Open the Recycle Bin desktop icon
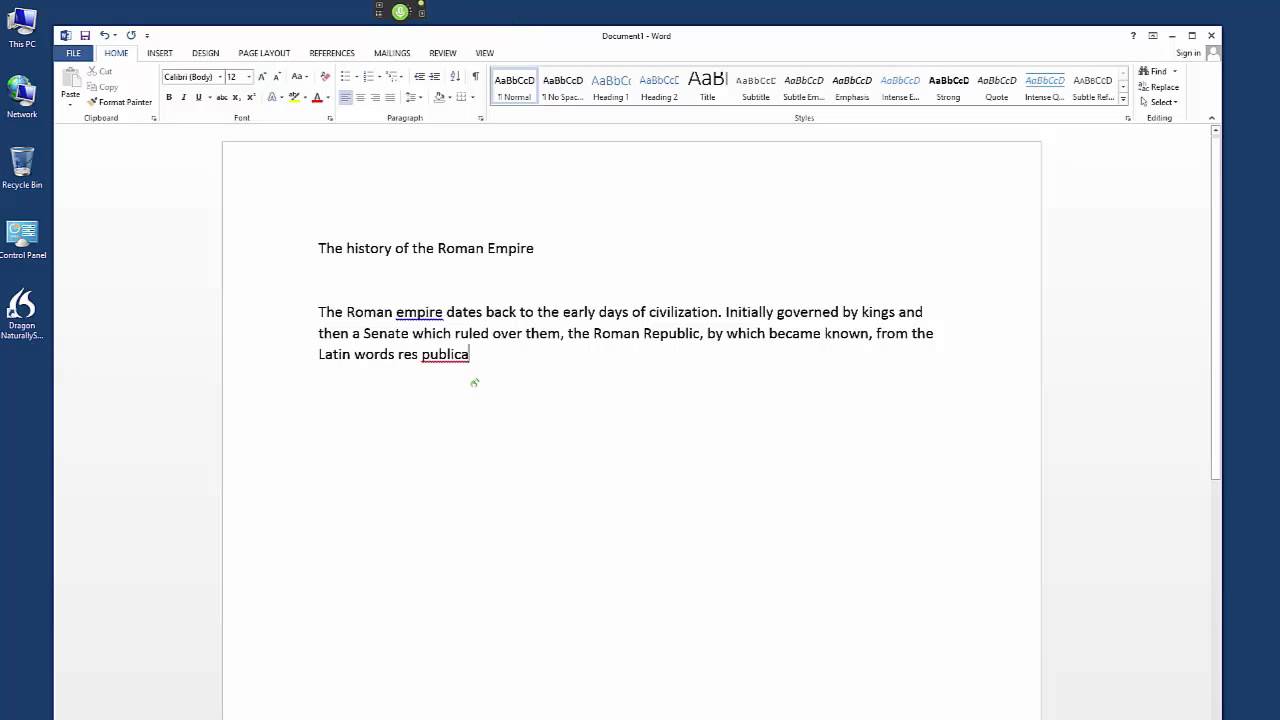Screen dimensions: 1280x720 point(22,167)
